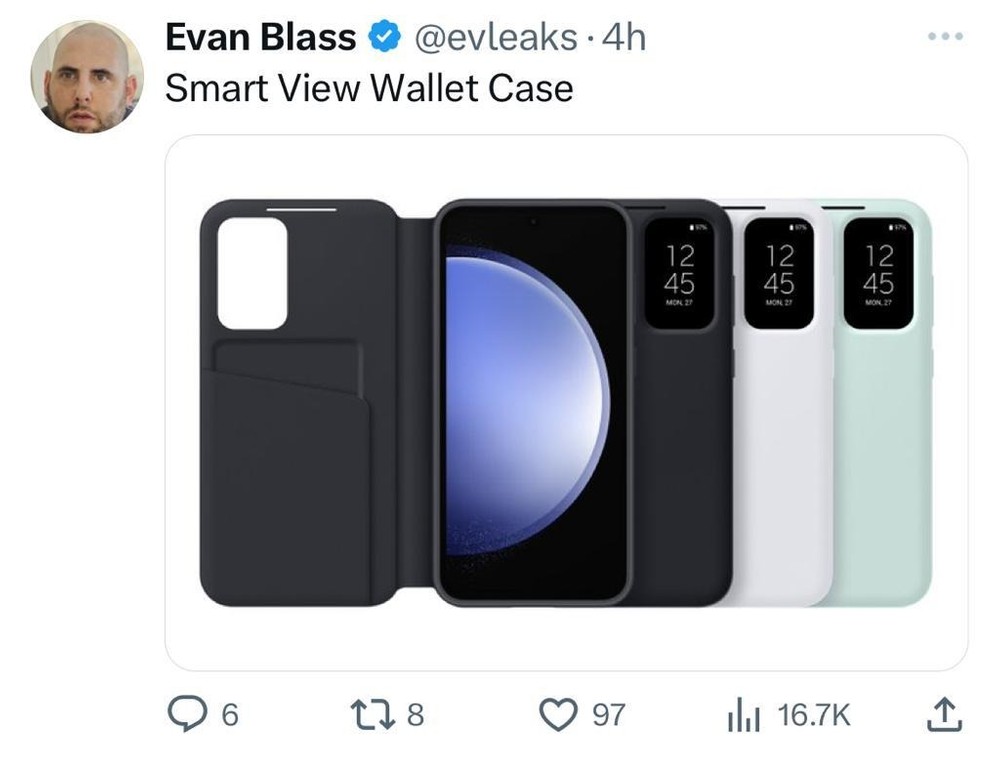Click the 16.7K views count
The width and height of the screenshot is (1000, 757).
[813, 714]
